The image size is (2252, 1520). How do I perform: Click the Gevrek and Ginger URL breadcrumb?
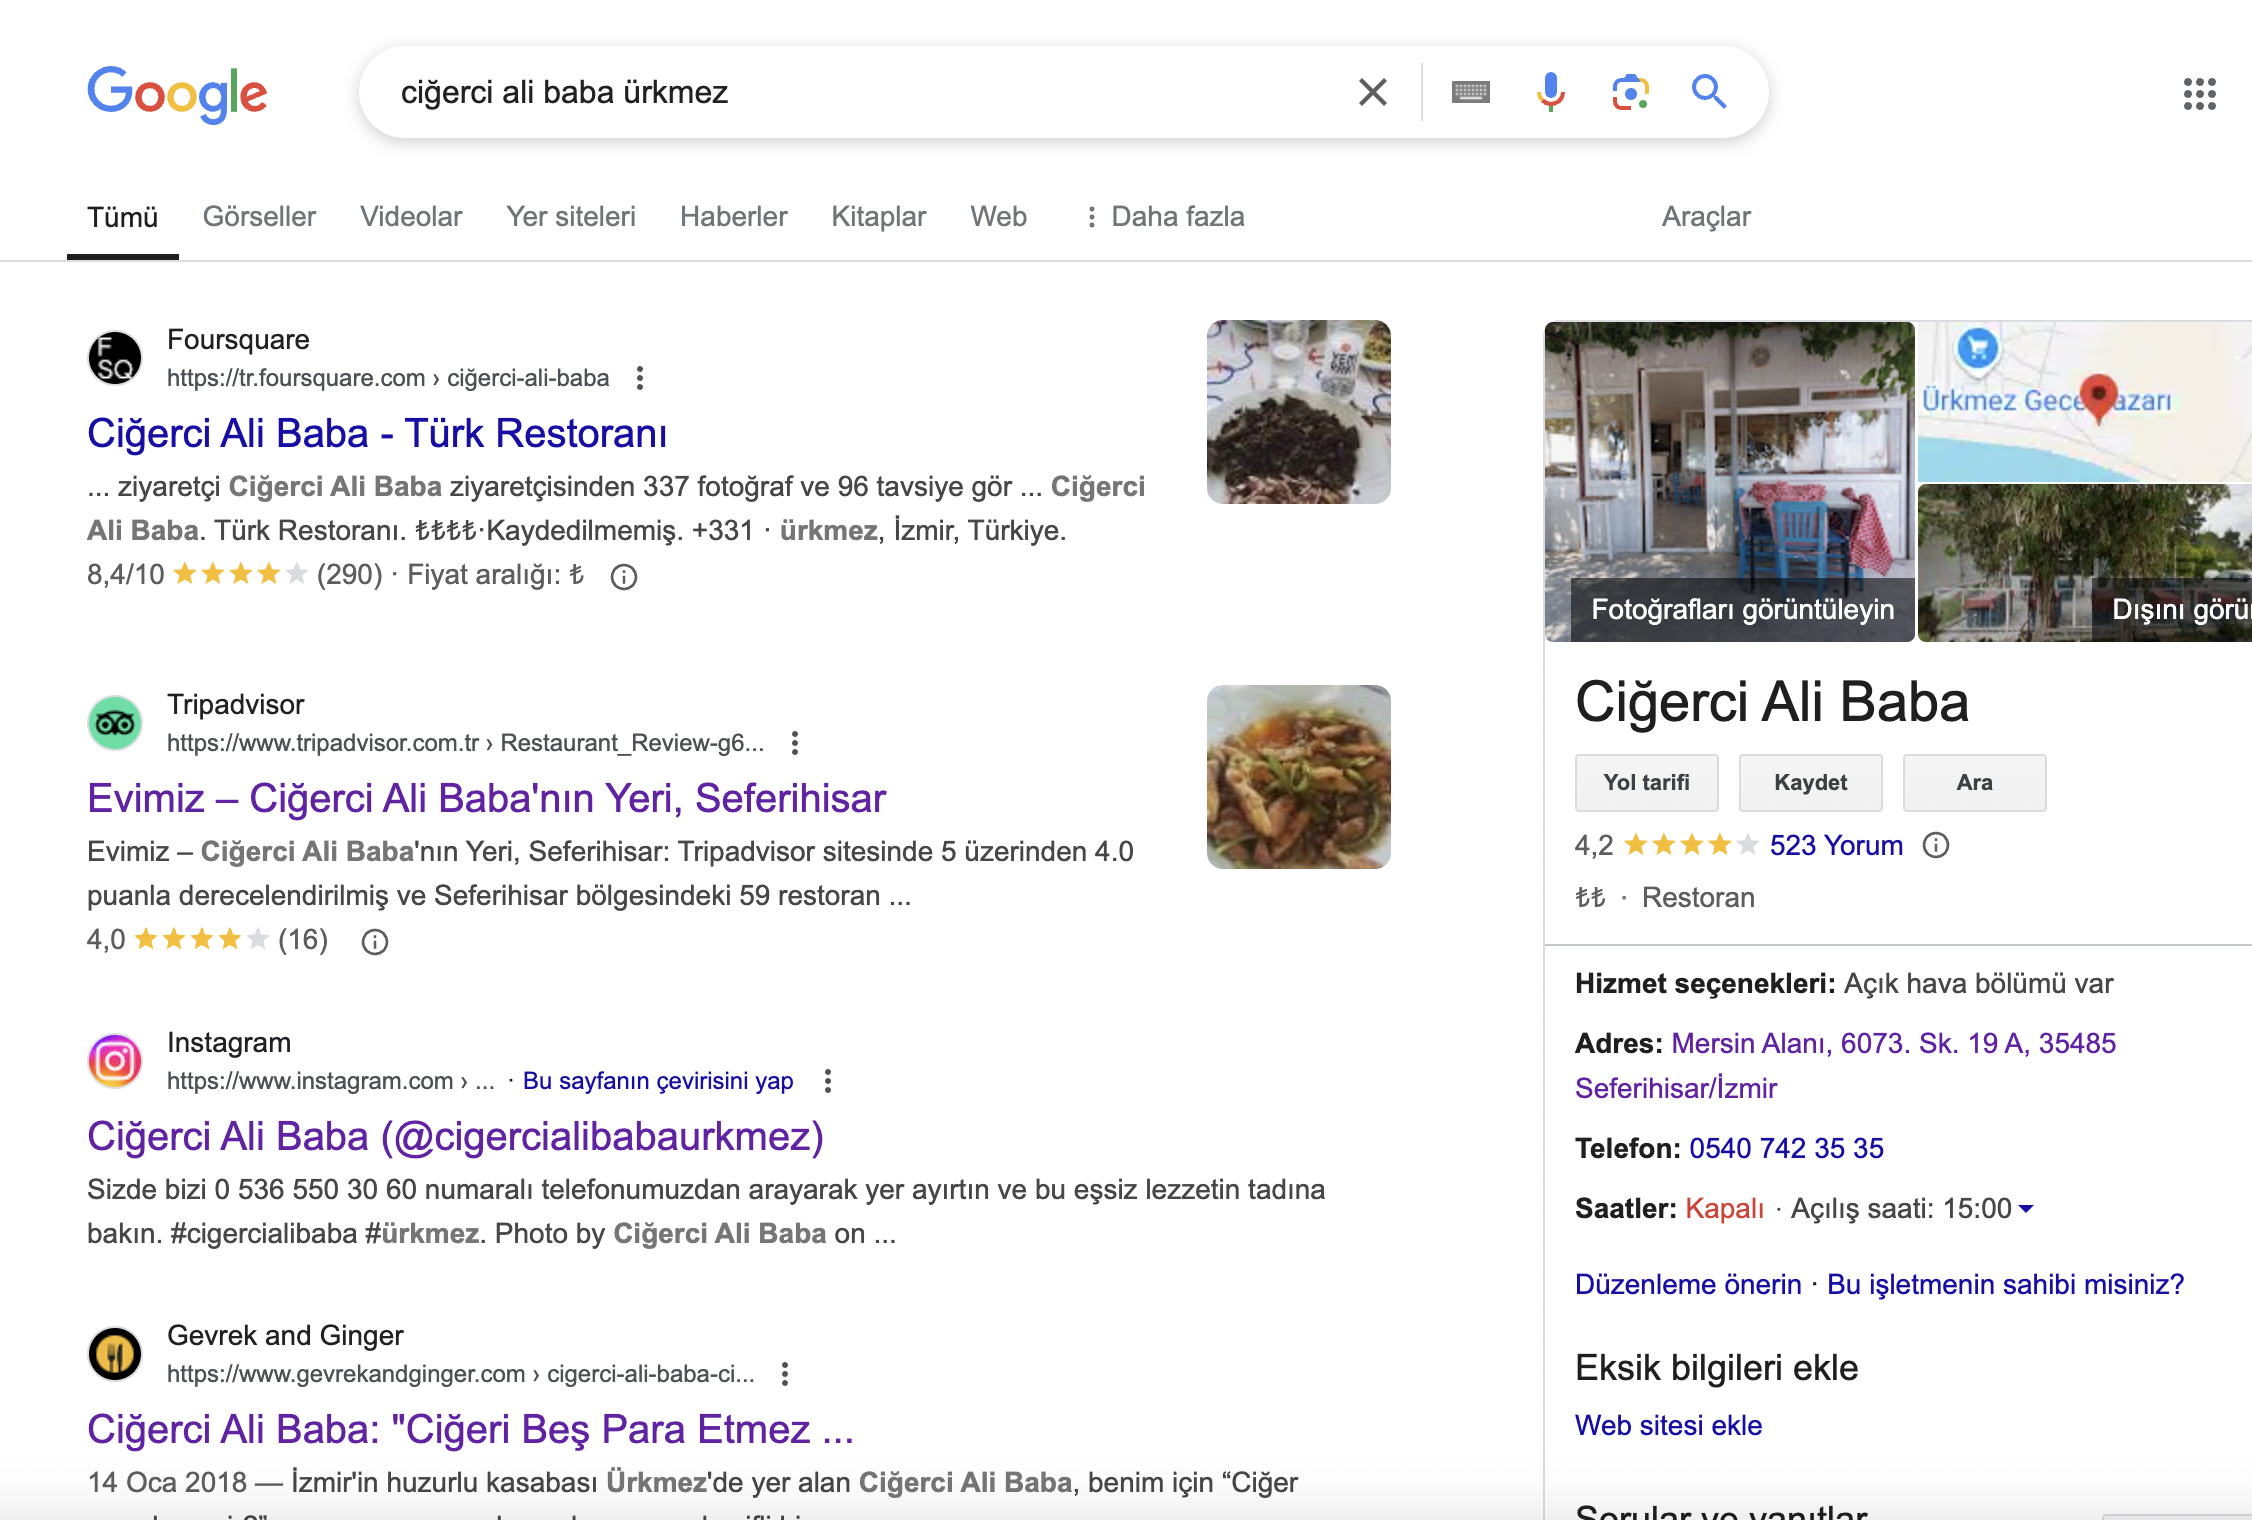460,1374
